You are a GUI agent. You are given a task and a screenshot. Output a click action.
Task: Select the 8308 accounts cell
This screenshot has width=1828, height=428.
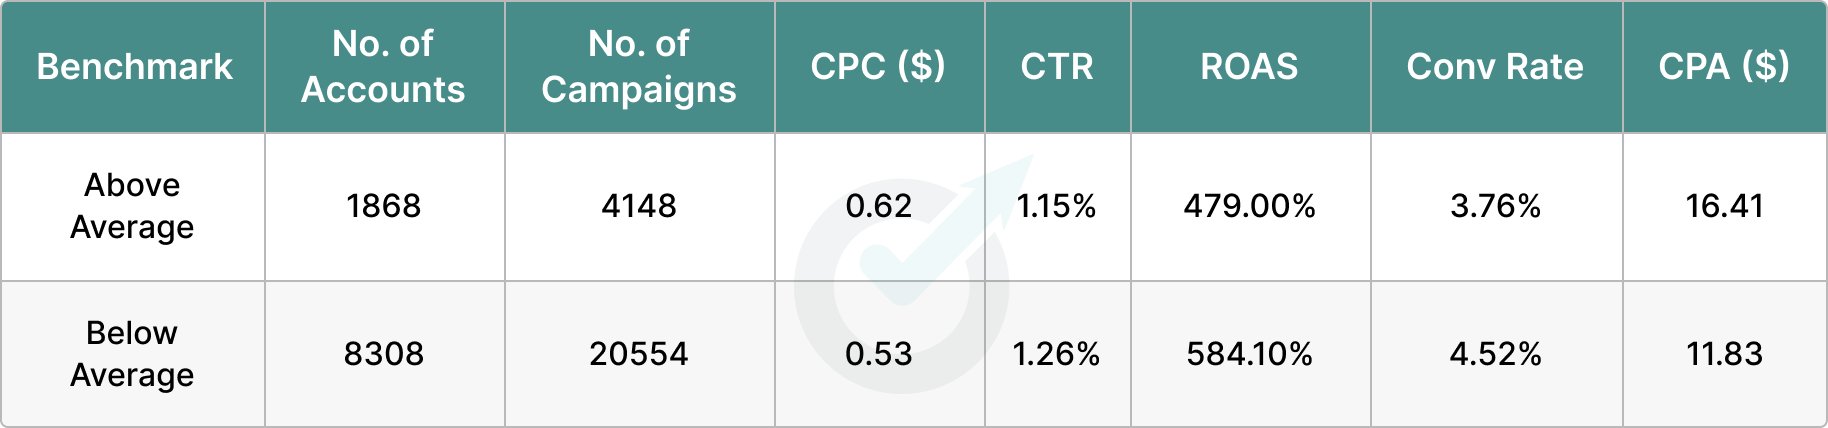(x=384, y=354)
